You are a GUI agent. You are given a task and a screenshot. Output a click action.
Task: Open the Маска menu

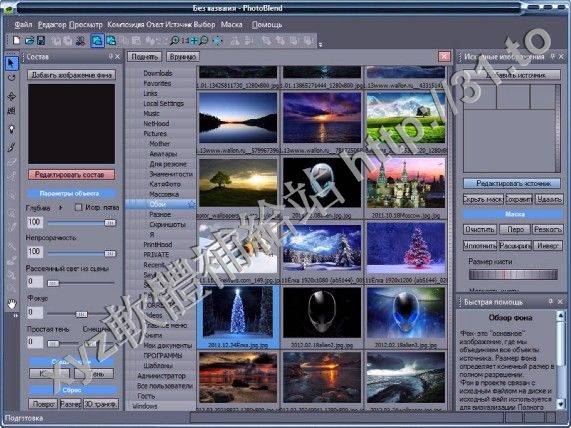[232, 25]
